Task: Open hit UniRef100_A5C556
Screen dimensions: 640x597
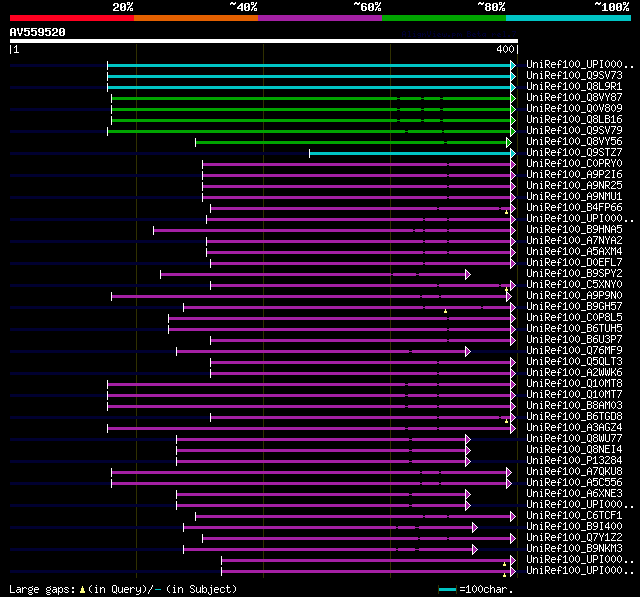Action: point(574,483)
